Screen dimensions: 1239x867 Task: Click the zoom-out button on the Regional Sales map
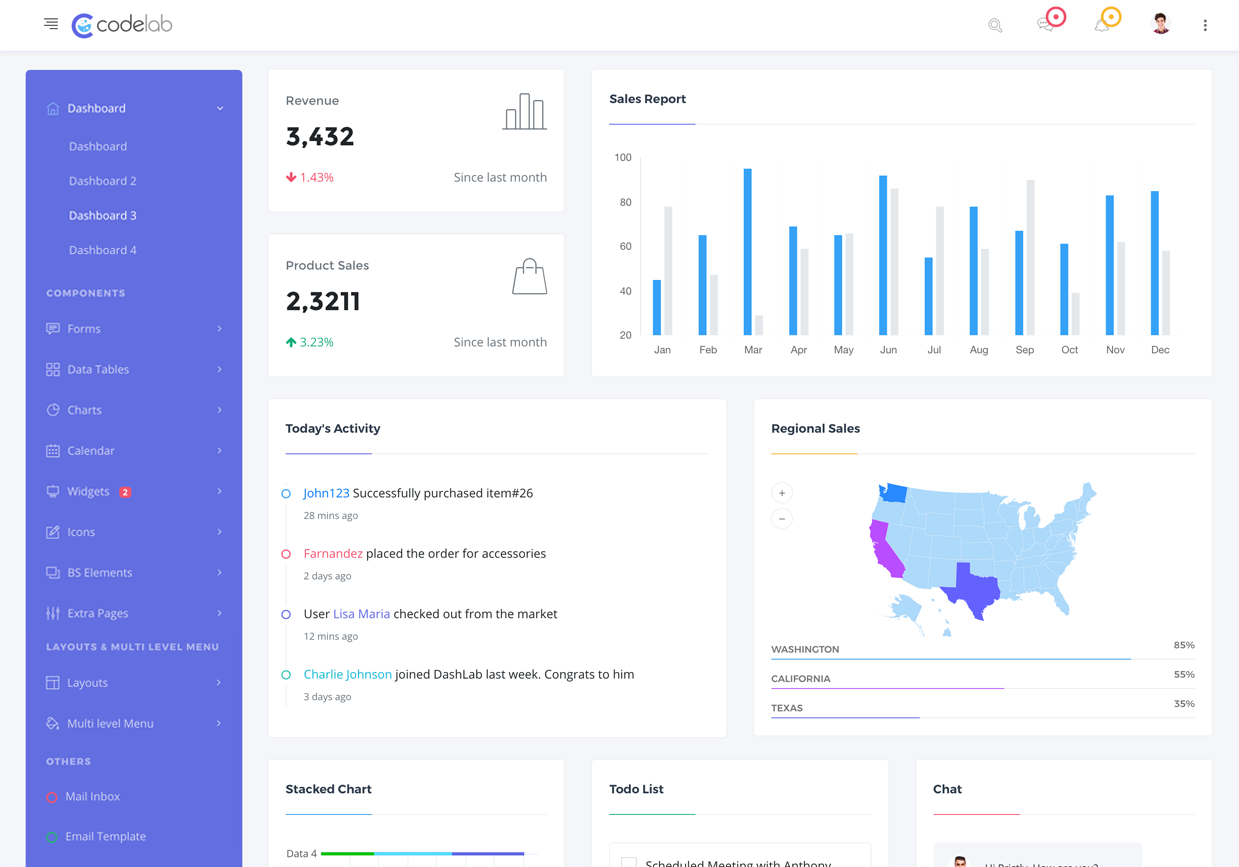coord(781,518)
